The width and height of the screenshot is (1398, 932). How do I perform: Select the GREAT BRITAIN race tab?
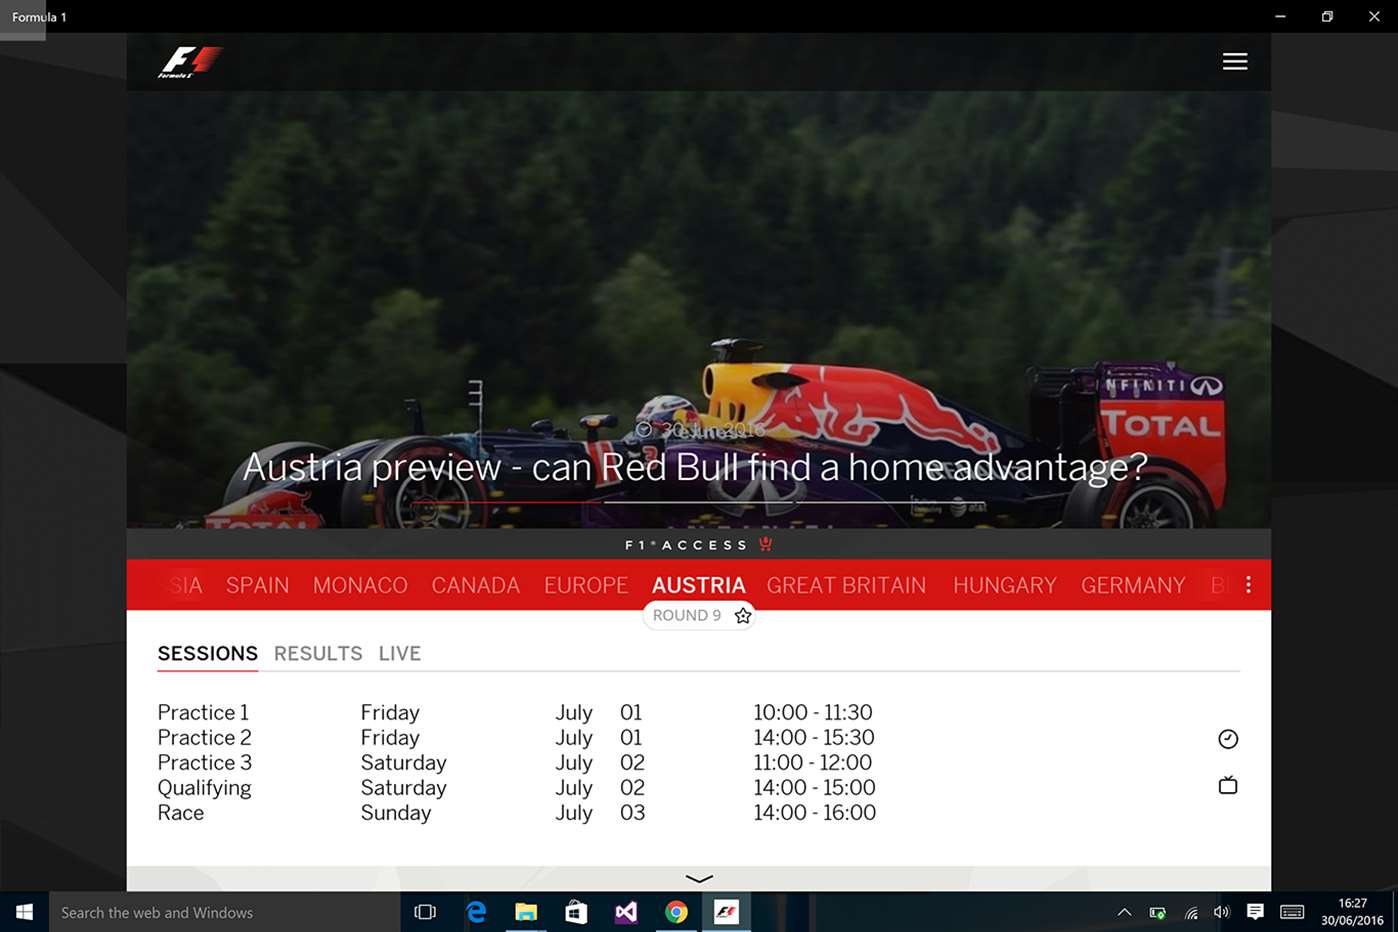coord(847,585)
